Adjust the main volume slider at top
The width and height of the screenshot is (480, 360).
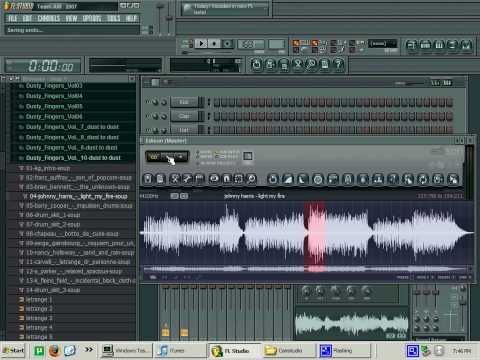point(160,18)
